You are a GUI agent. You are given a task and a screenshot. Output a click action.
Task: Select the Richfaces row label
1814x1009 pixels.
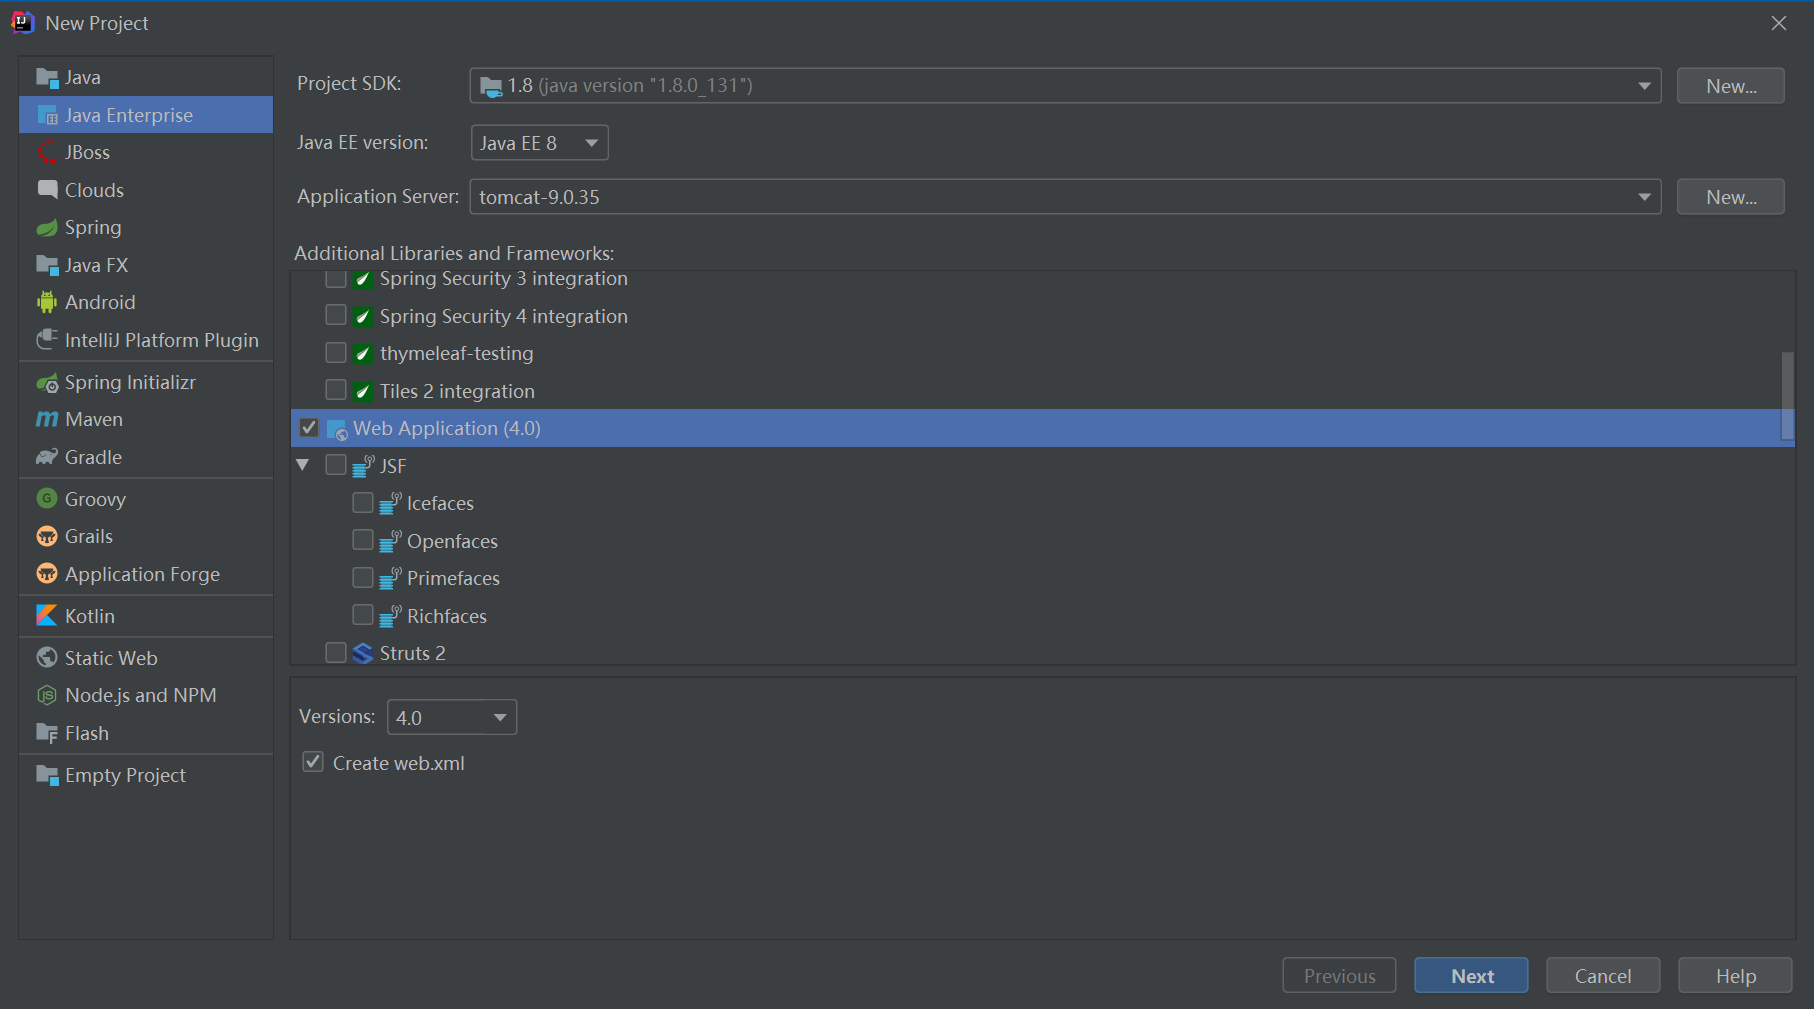pos(447,616)
